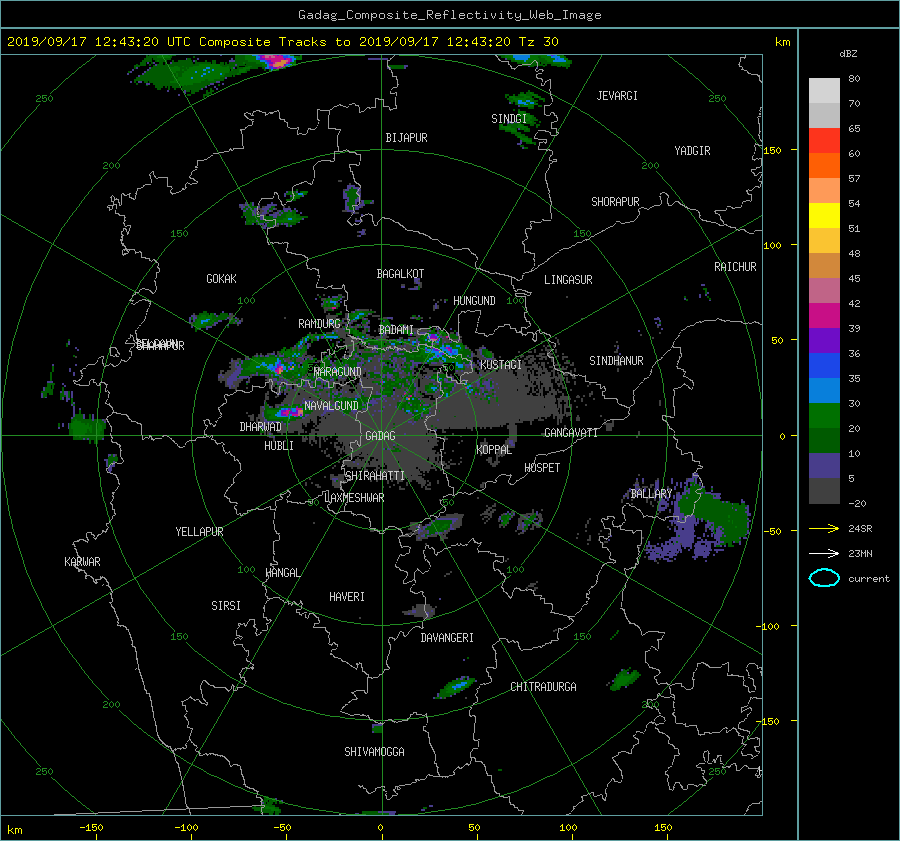This screenshot has height=841, width=900.
Task: Click the YELLAPUR city label
Action: point(199,532)
